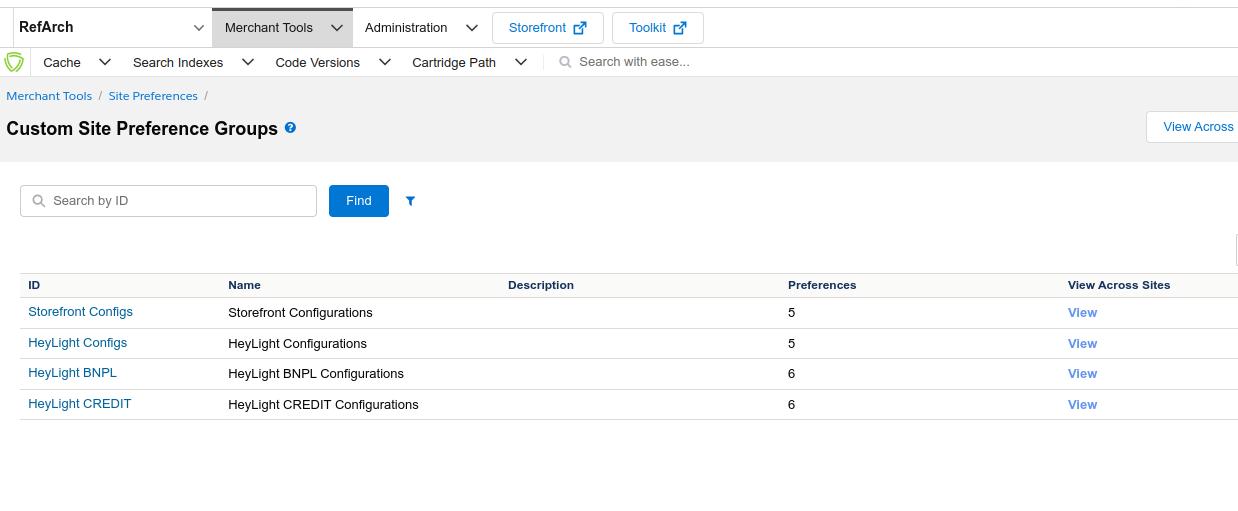Click the magnifier icon in Search by ID box
1238x511 pixels.
coord(39,201)
